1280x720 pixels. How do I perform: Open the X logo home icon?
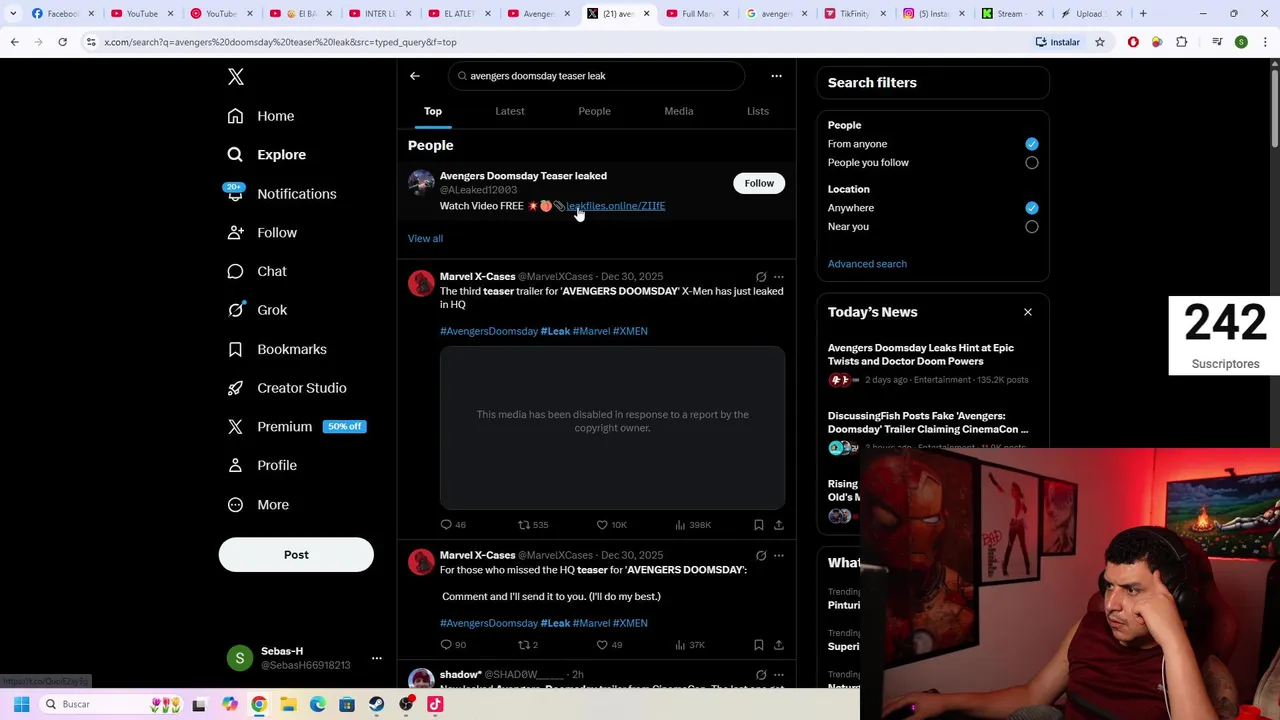pyautogui.click(x=236, y=77)
